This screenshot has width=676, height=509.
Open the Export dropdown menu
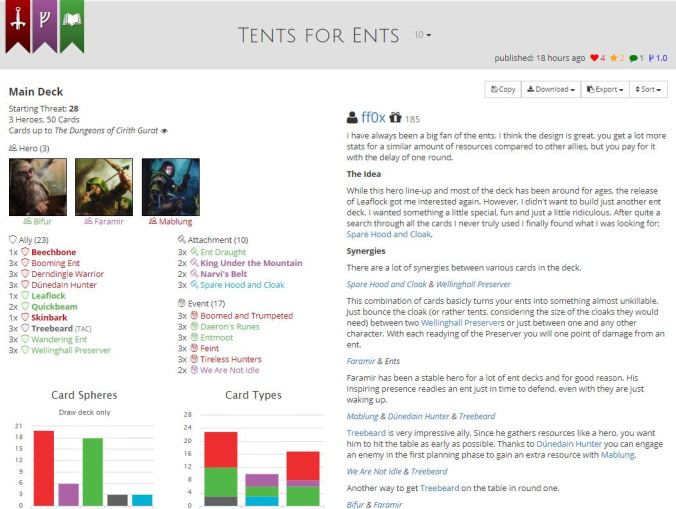point(605,89)
